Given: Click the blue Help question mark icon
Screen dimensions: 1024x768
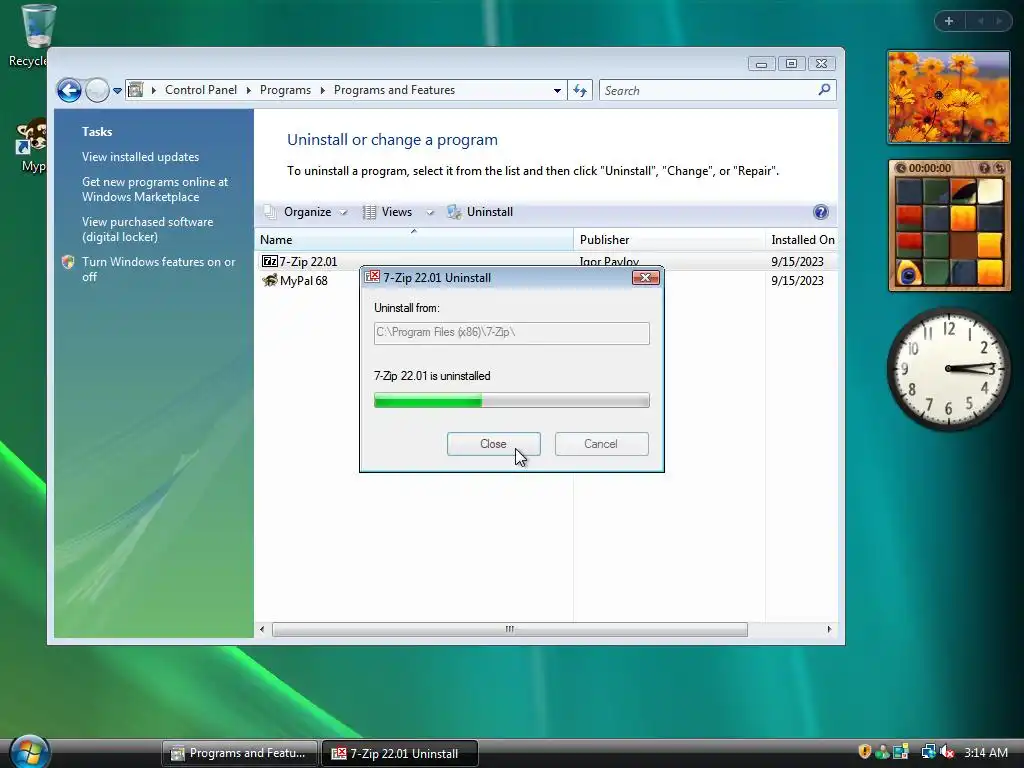Looking at the screenshot, I should tap(821, 212).
